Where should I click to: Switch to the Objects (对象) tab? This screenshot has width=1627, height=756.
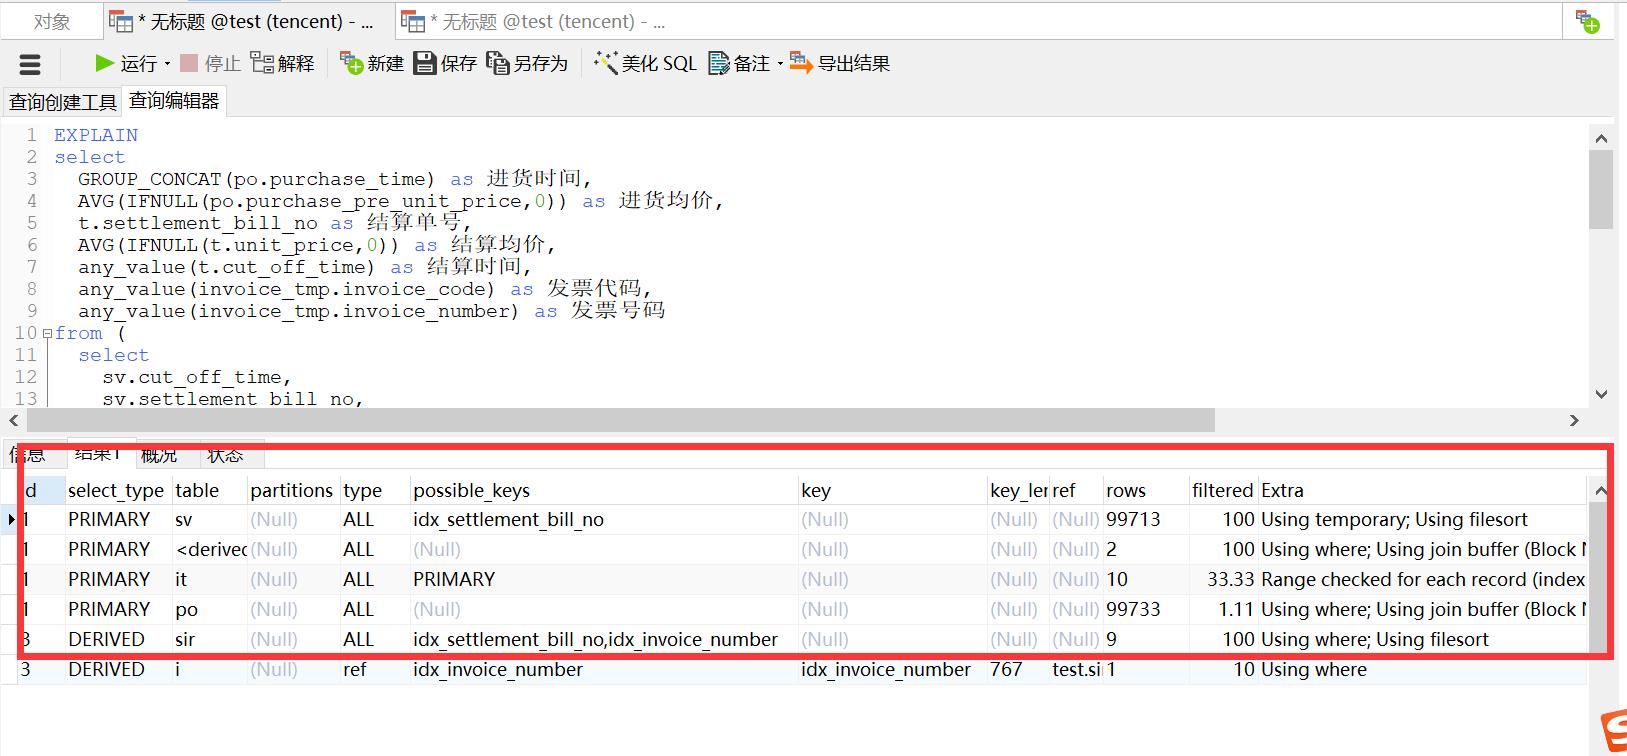point(52,21)
